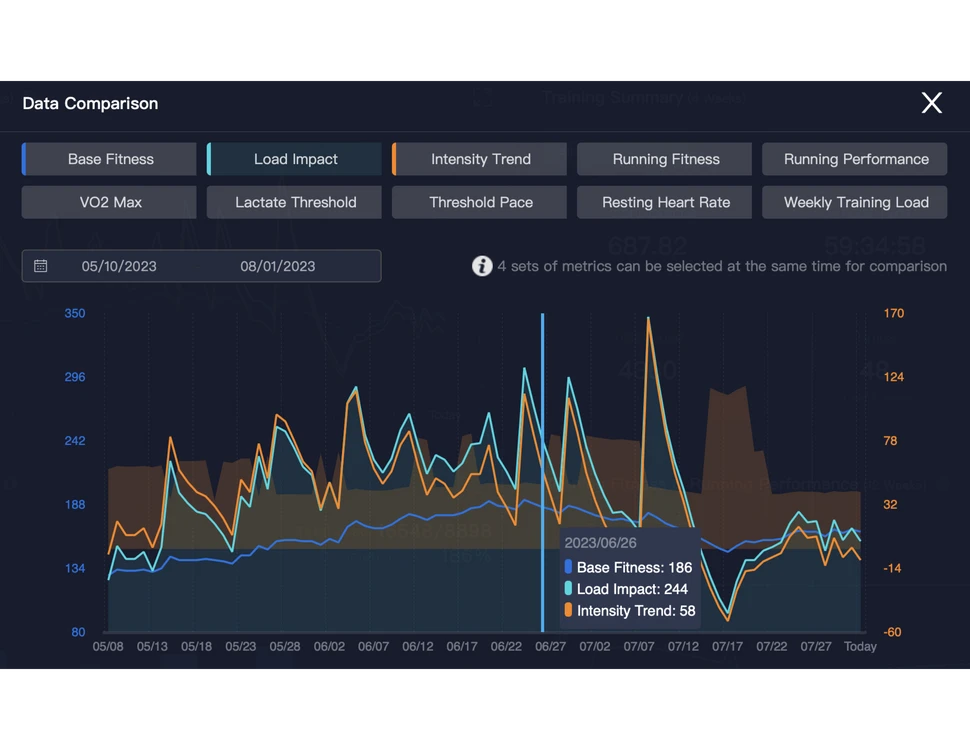The width and height of the screenshot is (970, 750).
Task: Deselect the Intensity Trend metric
Action: coord(480,159)
